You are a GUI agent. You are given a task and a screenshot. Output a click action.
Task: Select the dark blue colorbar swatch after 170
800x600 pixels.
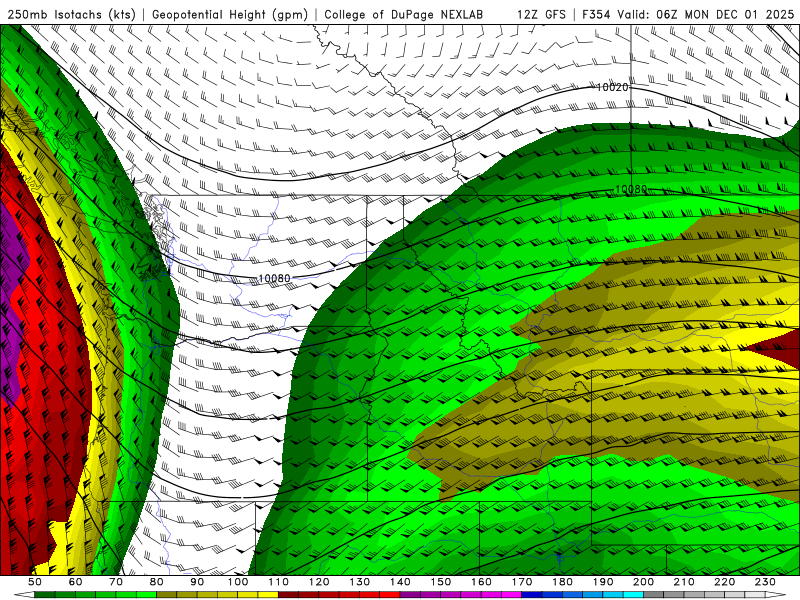click(532, 595)
